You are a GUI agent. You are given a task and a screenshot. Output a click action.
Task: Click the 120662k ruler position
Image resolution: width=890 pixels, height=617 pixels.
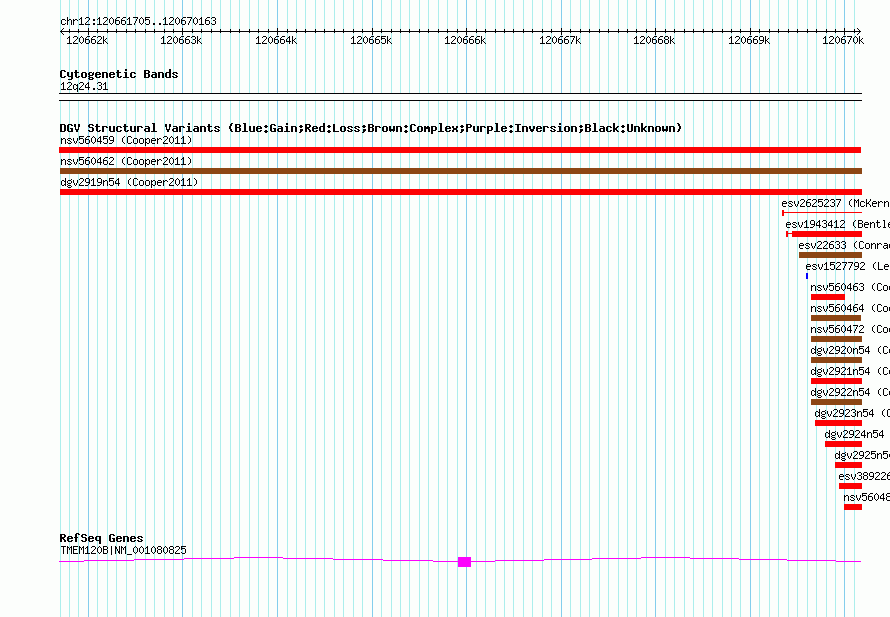tap(87, 40)
